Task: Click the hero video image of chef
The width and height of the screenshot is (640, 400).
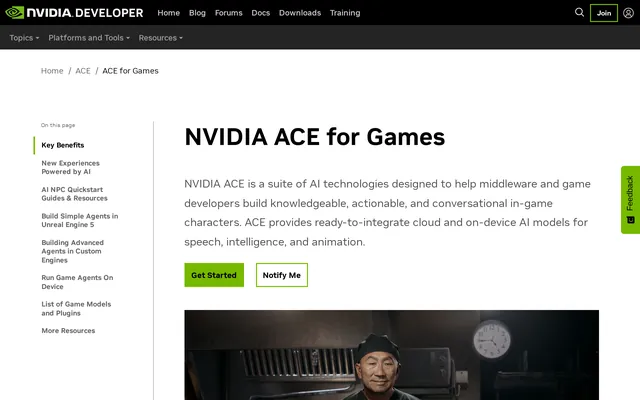Action: (391, 355)
